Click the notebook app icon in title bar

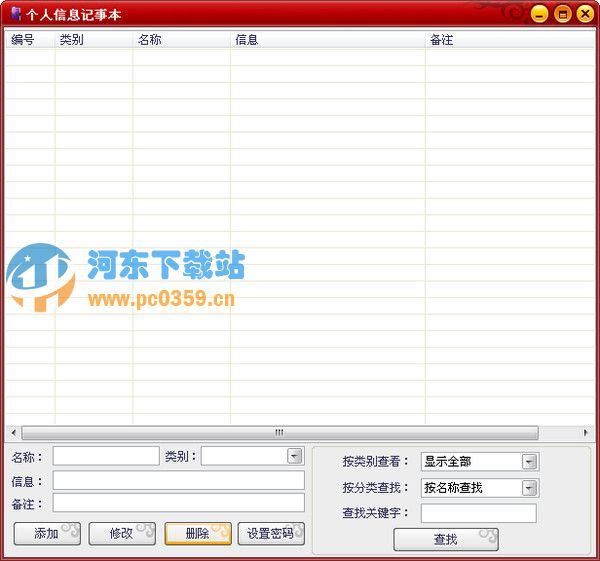[x=16, y=14]
